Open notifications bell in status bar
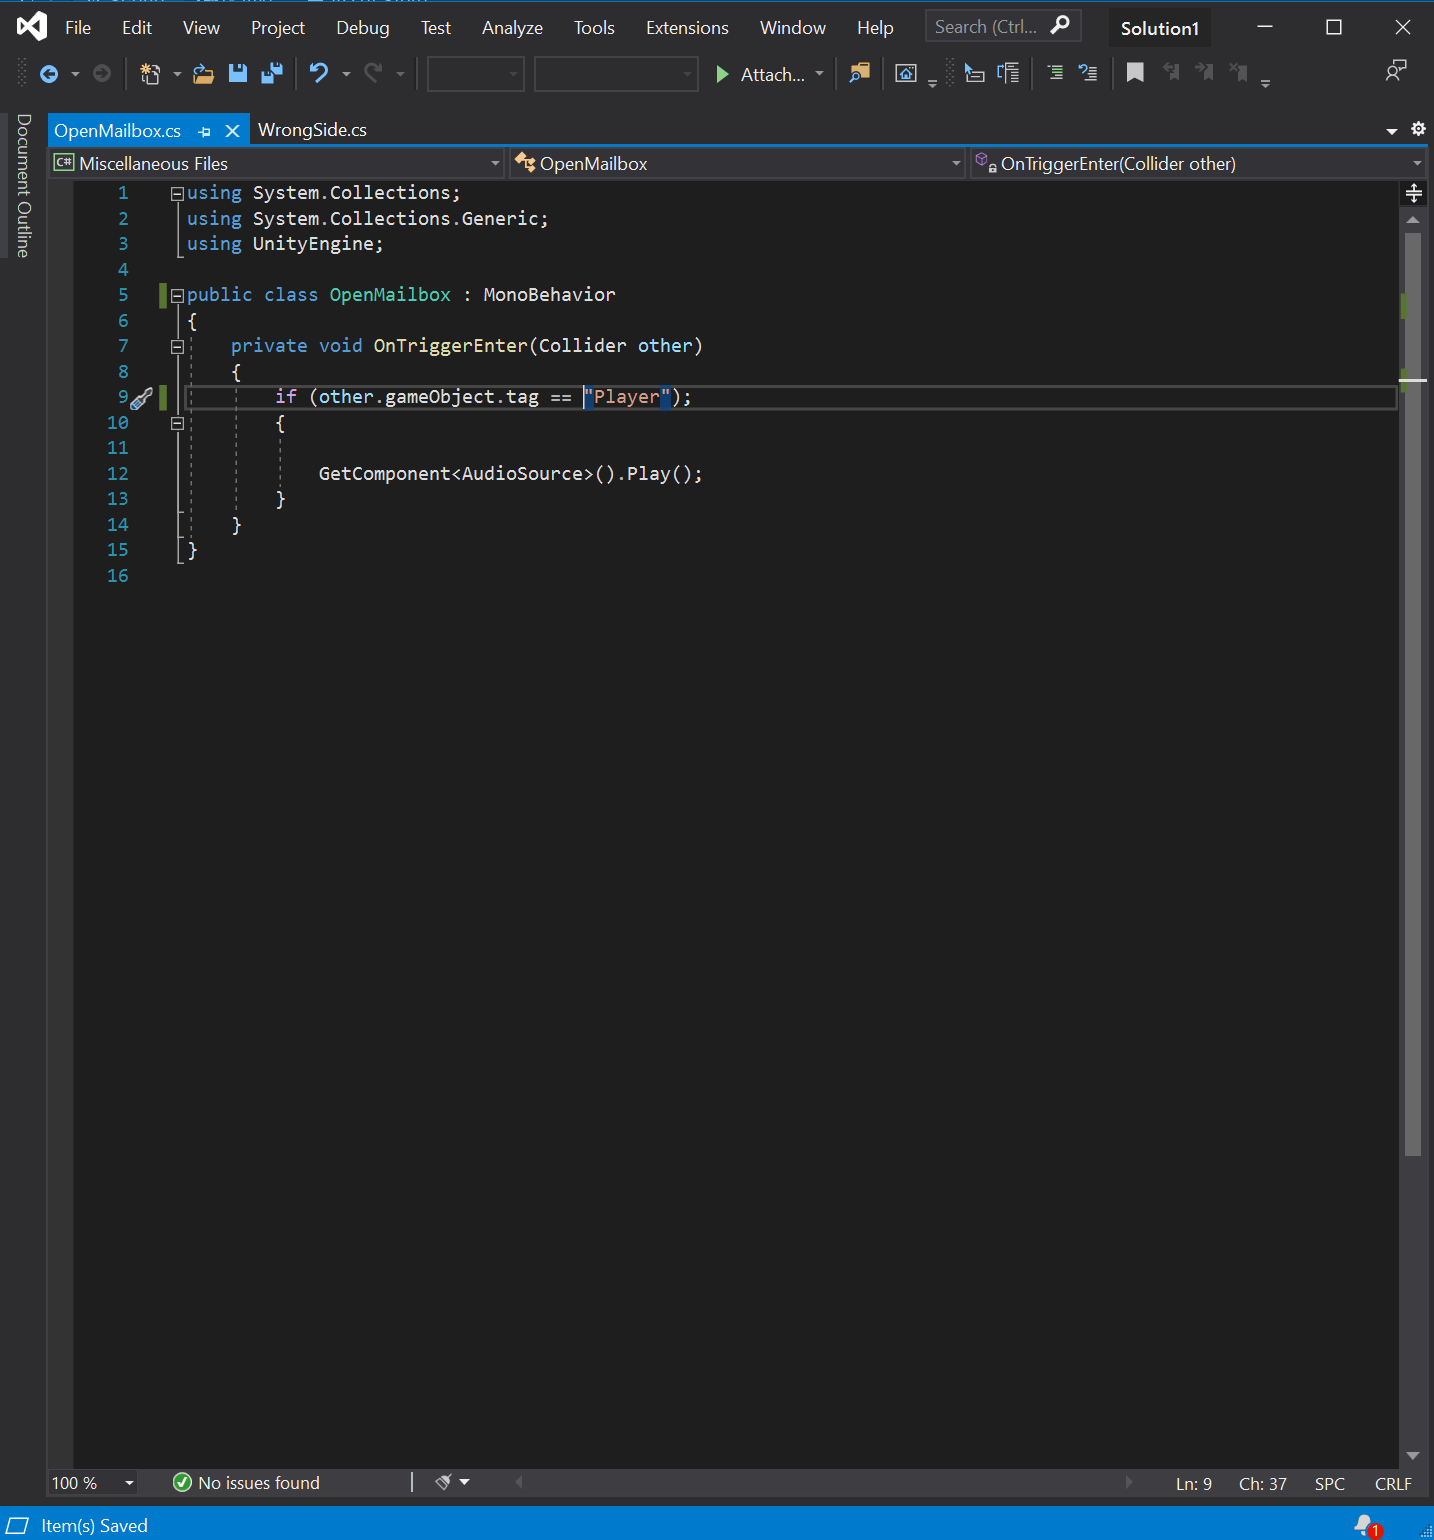Image resolution: width=1434 pixels, height=1540 pixels. coord(1365,1525)
